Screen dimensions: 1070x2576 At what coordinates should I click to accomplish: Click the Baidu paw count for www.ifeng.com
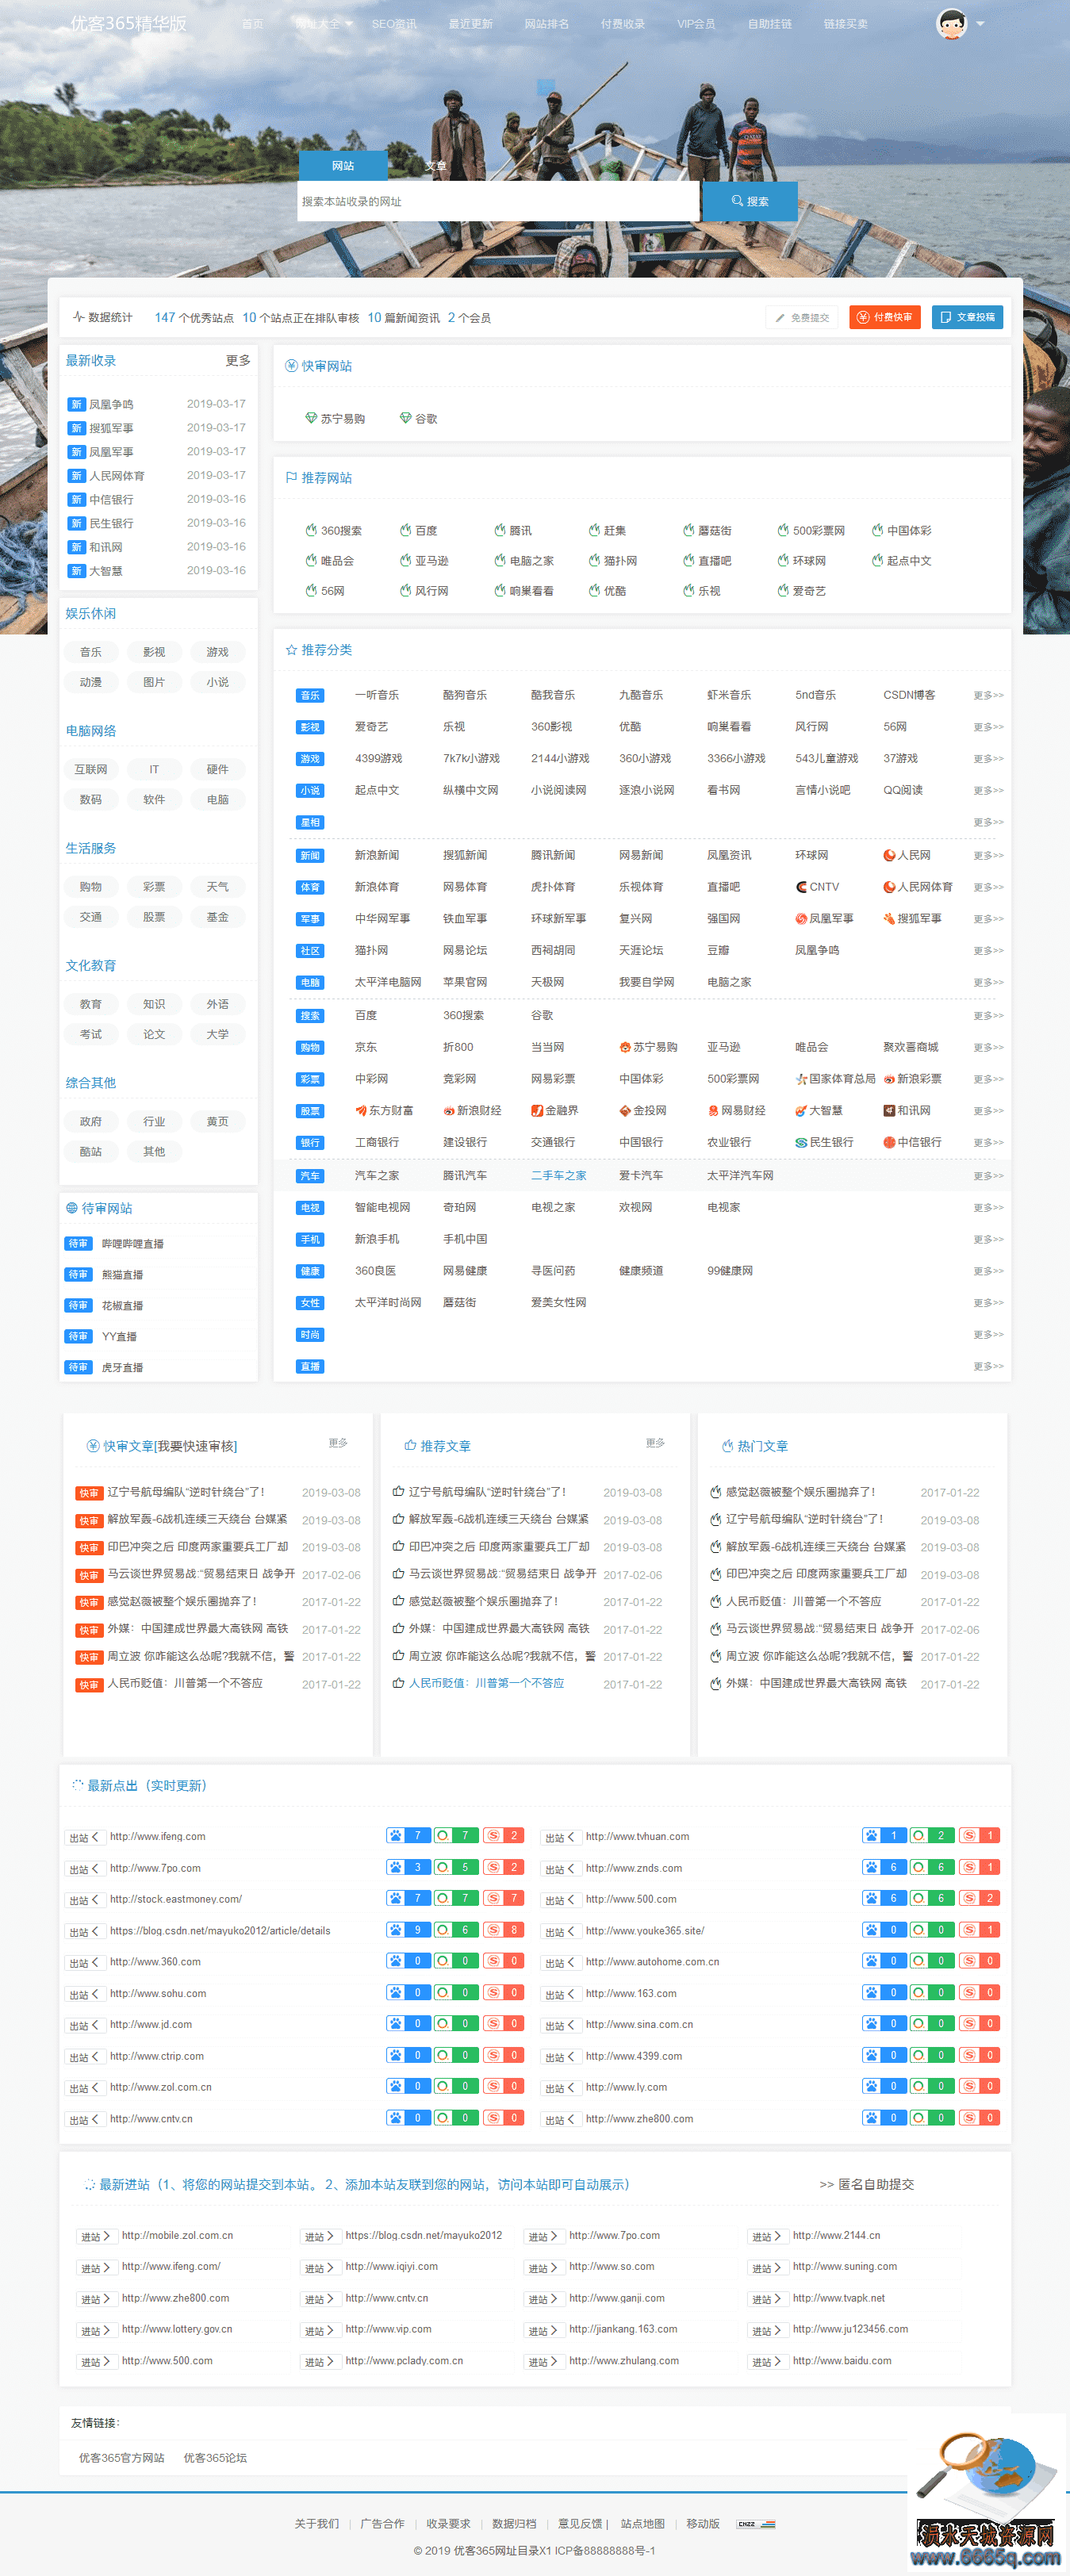[x=409, y=1835]
